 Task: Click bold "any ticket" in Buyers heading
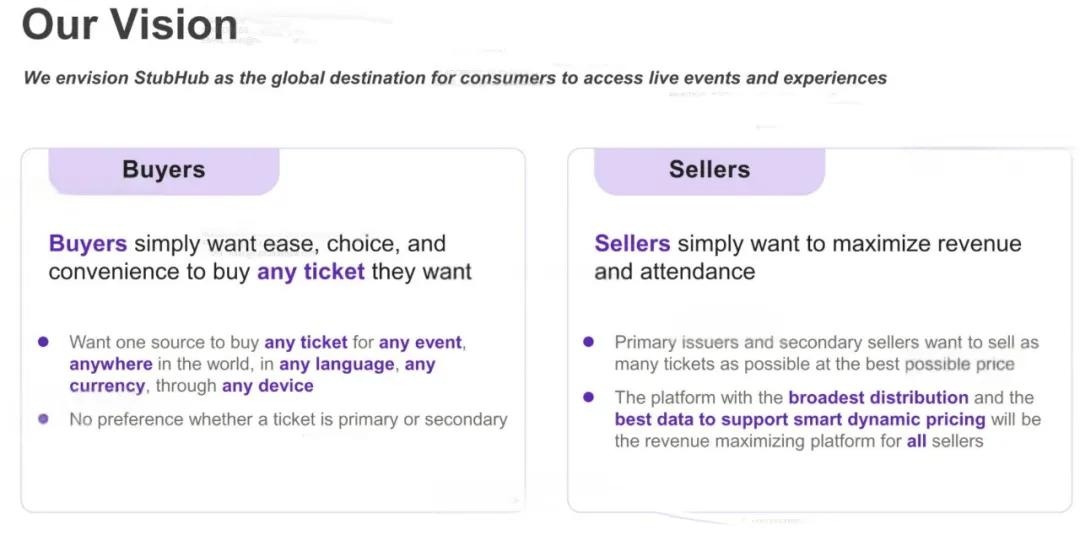tap(311, 272)
